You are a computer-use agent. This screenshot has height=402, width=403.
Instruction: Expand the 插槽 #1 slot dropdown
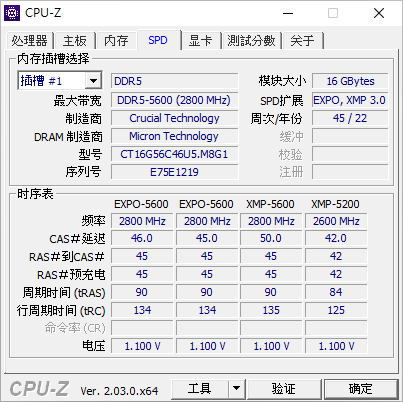click(x=93, y=81)
